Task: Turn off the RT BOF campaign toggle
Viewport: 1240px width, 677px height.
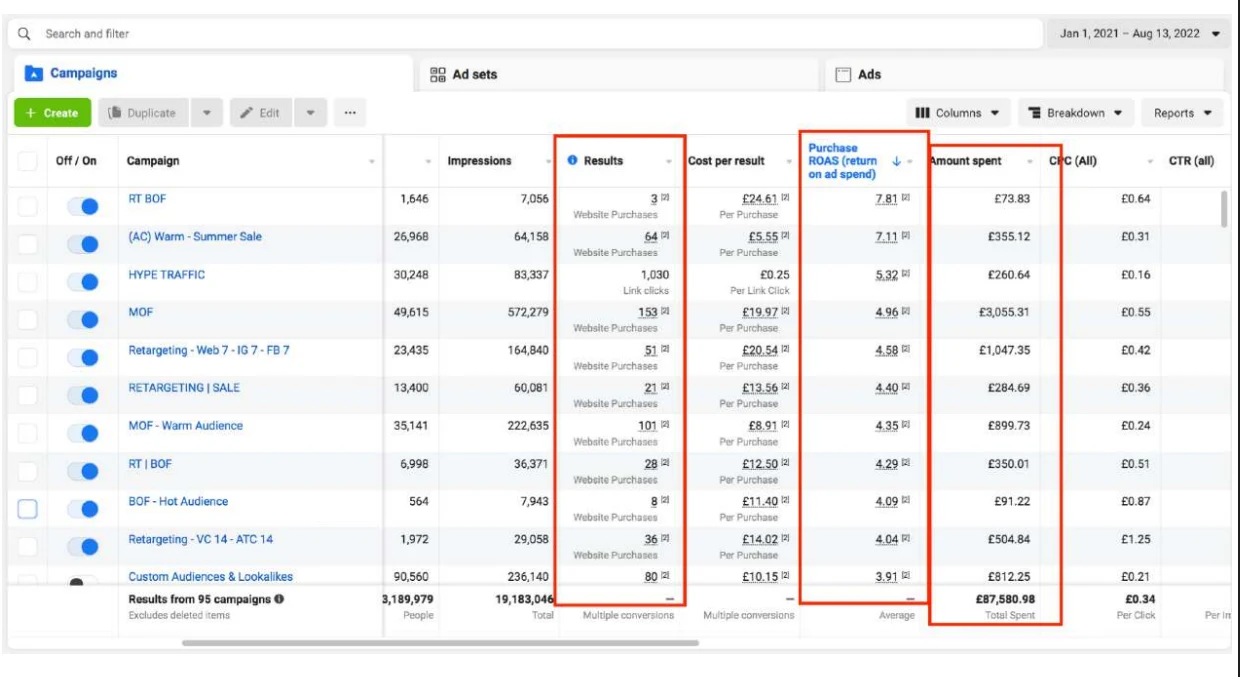Action: 83,206
